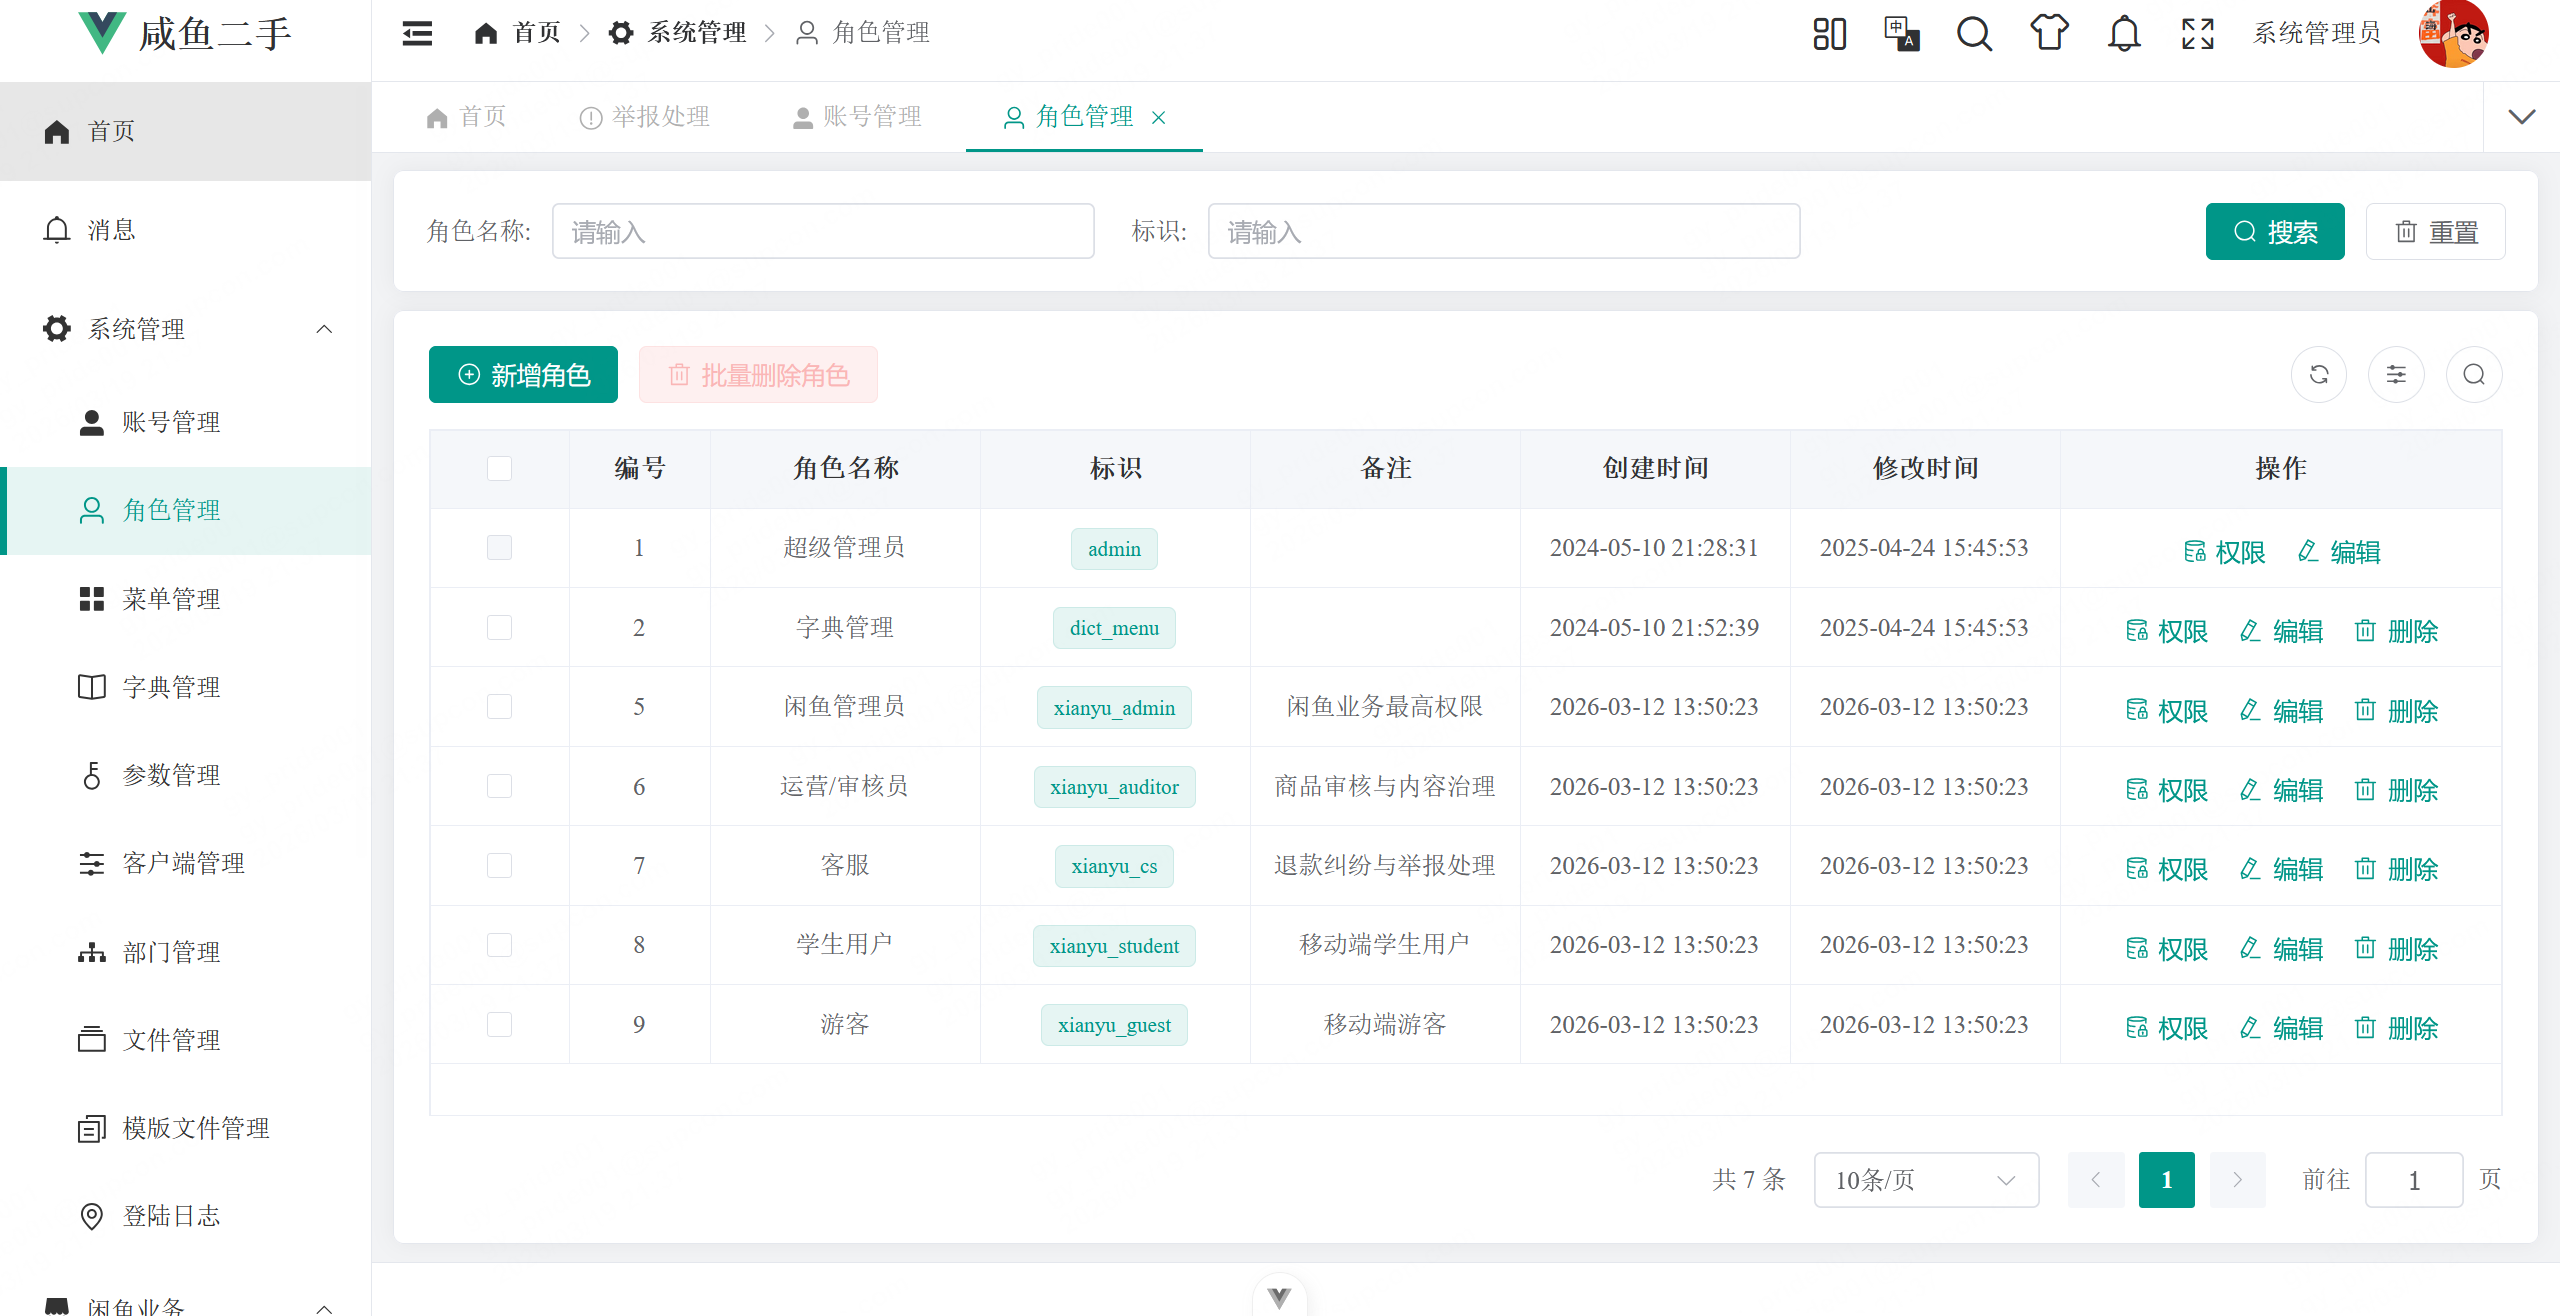Switch interface language with the 中/A icon
Screen dimensions: 2560x1316
pos(1902,32)
